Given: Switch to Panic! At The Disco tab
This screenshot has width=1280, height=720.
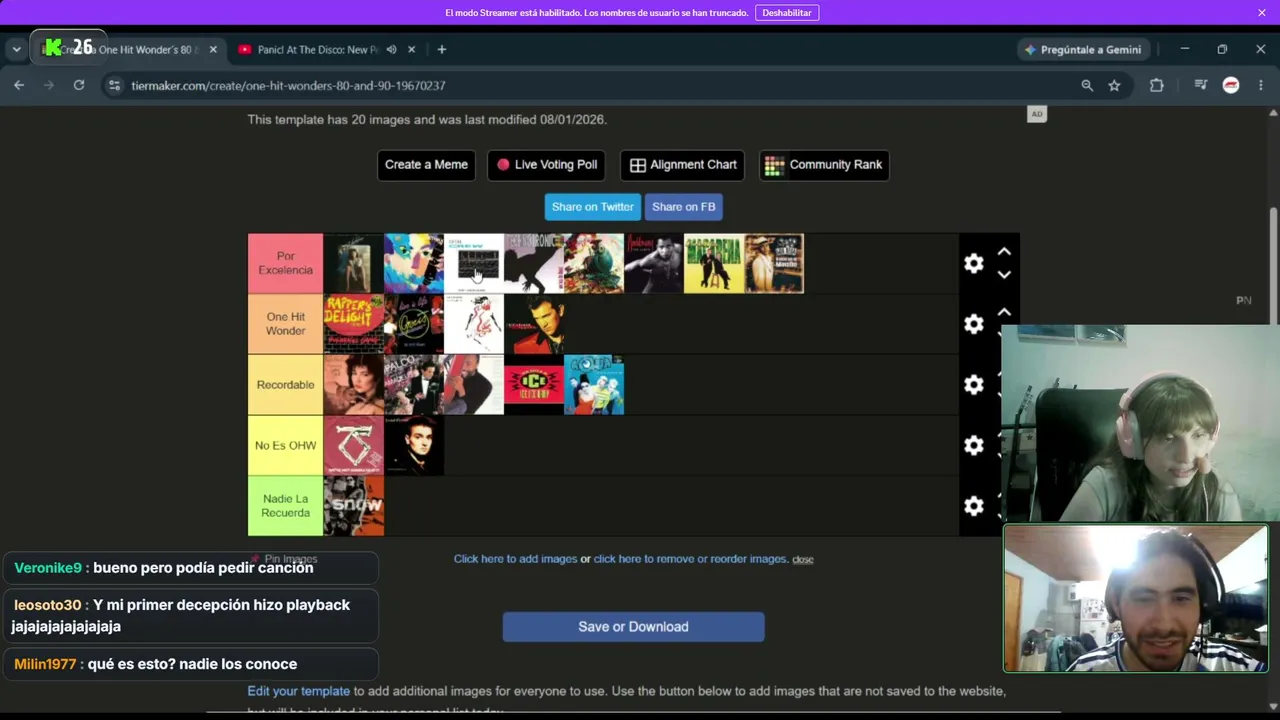Looking at the screenshot, I should 328,49.
